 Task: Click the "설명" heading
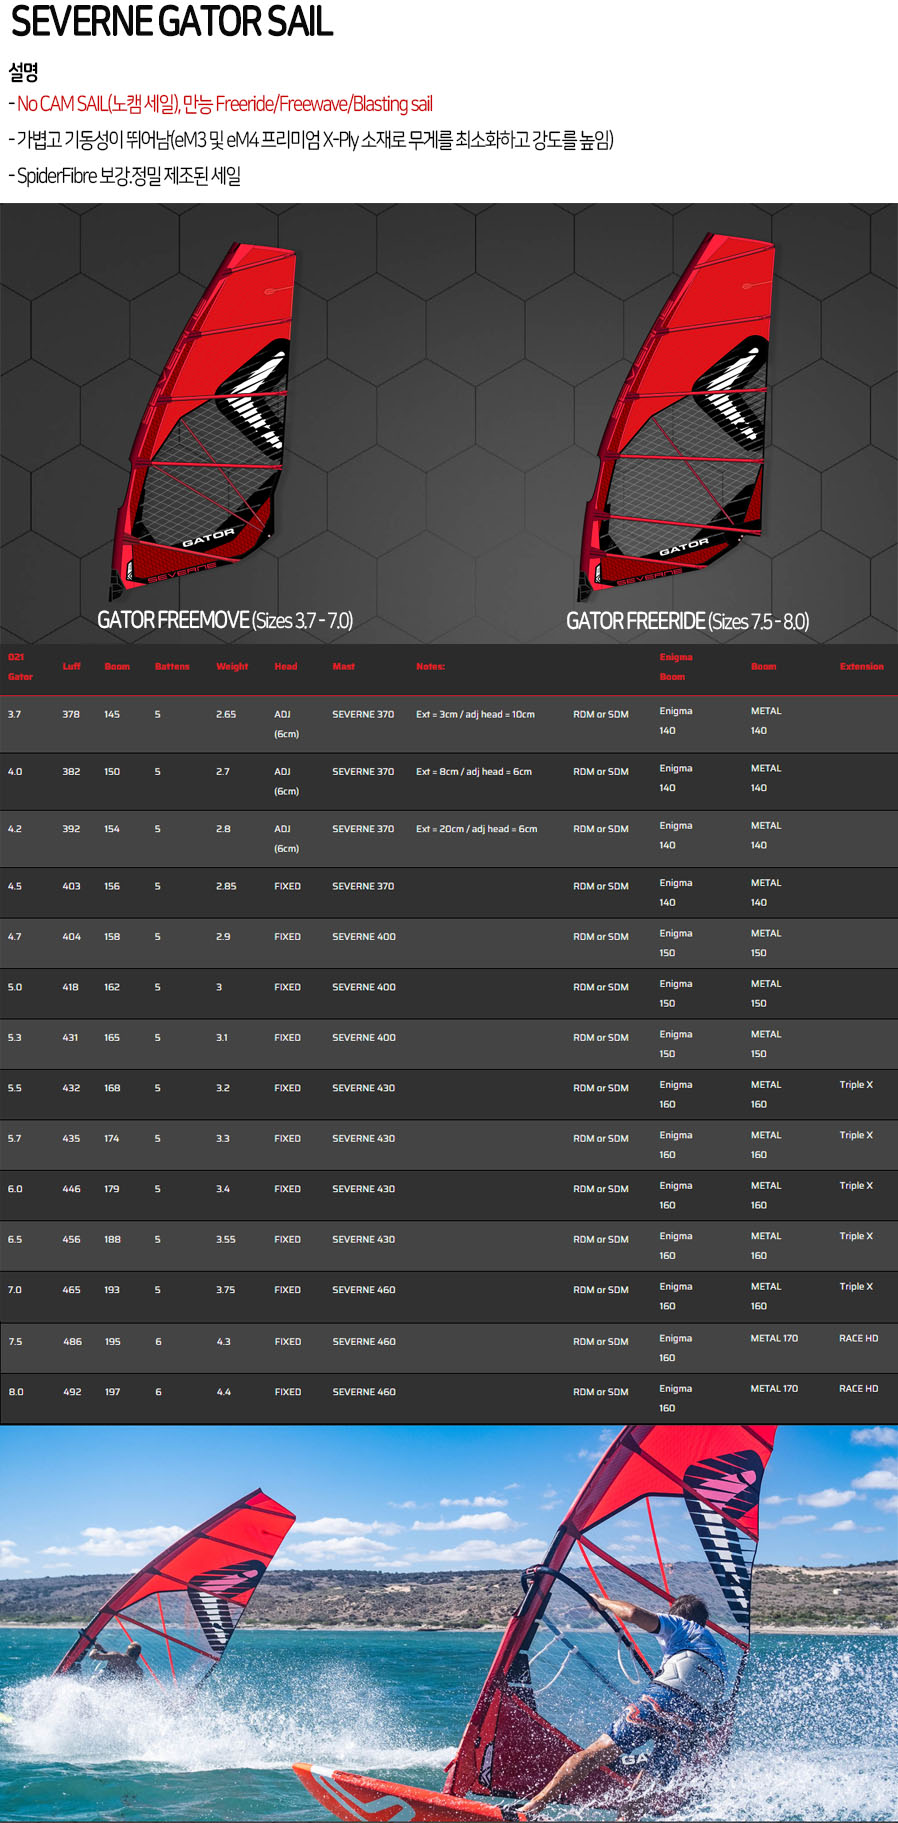pos(23,72)
